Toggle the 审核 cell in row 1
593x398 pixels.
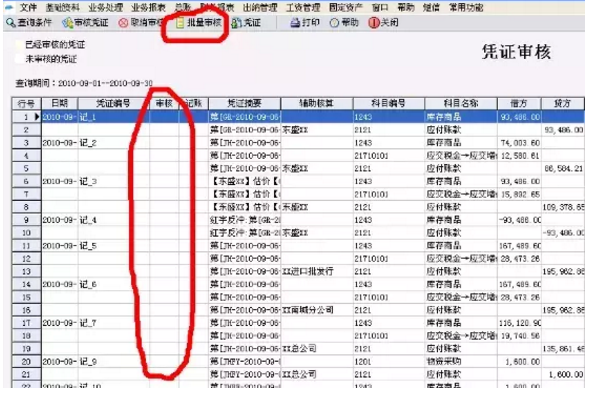click(x=164, y=117)
